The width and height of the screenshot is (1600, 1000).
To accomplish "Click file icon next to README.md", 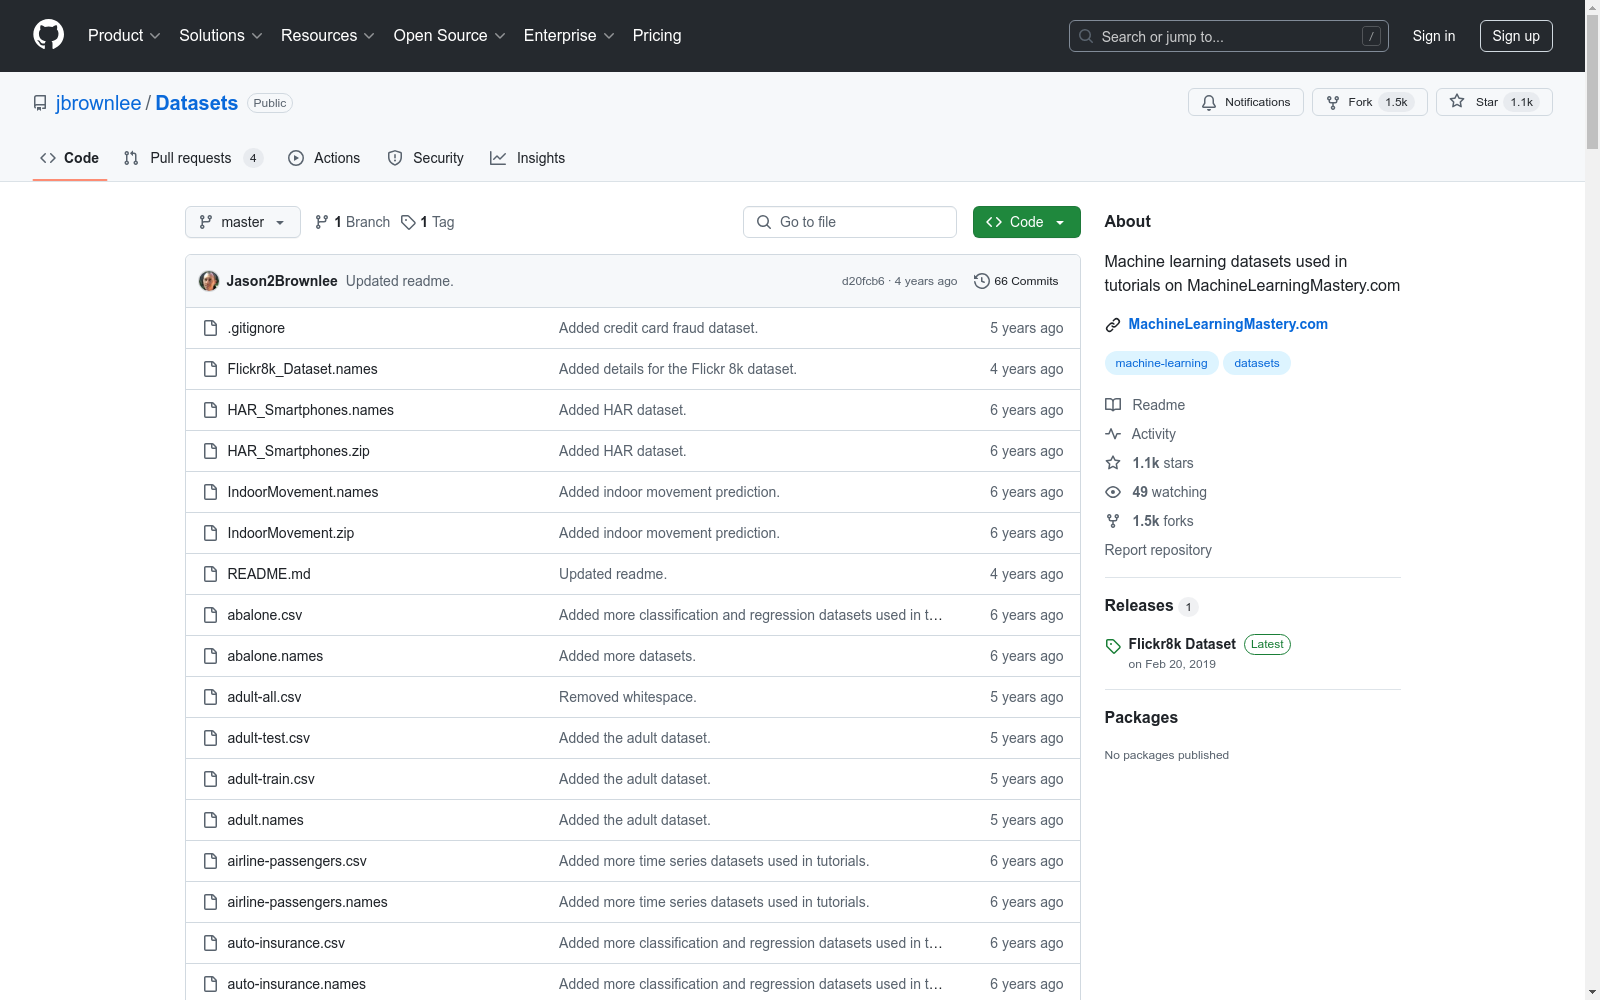I will 210,574.
